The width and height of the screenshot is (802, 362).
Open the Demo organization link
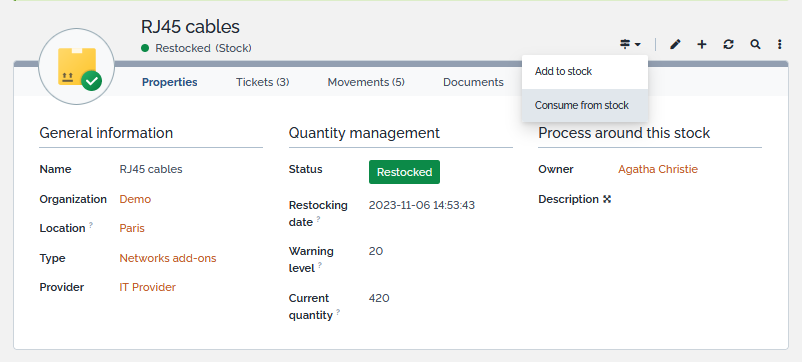[x=135, y=199]
